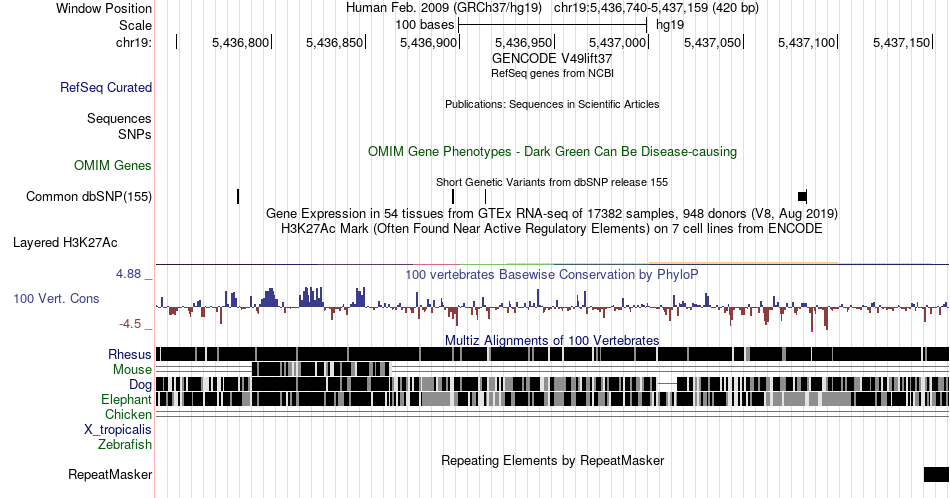
Task: Click the Layered H3K27Ac track label
Action: coord(65,242)
